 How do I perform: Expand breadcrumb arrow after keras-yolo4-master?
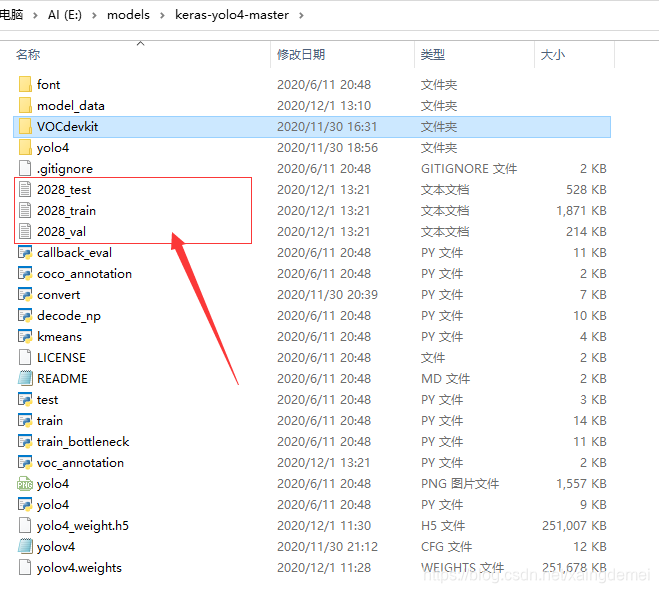[x=301, y=15]
